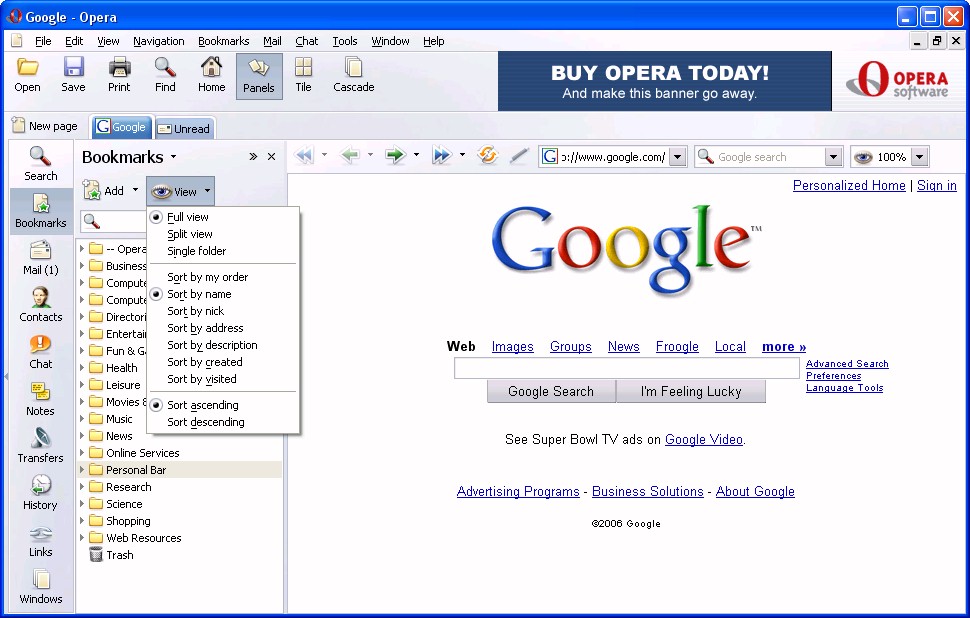
Task: Open the Search panel in sidebar
Action: pyautogui.click(x=41, y=164)
